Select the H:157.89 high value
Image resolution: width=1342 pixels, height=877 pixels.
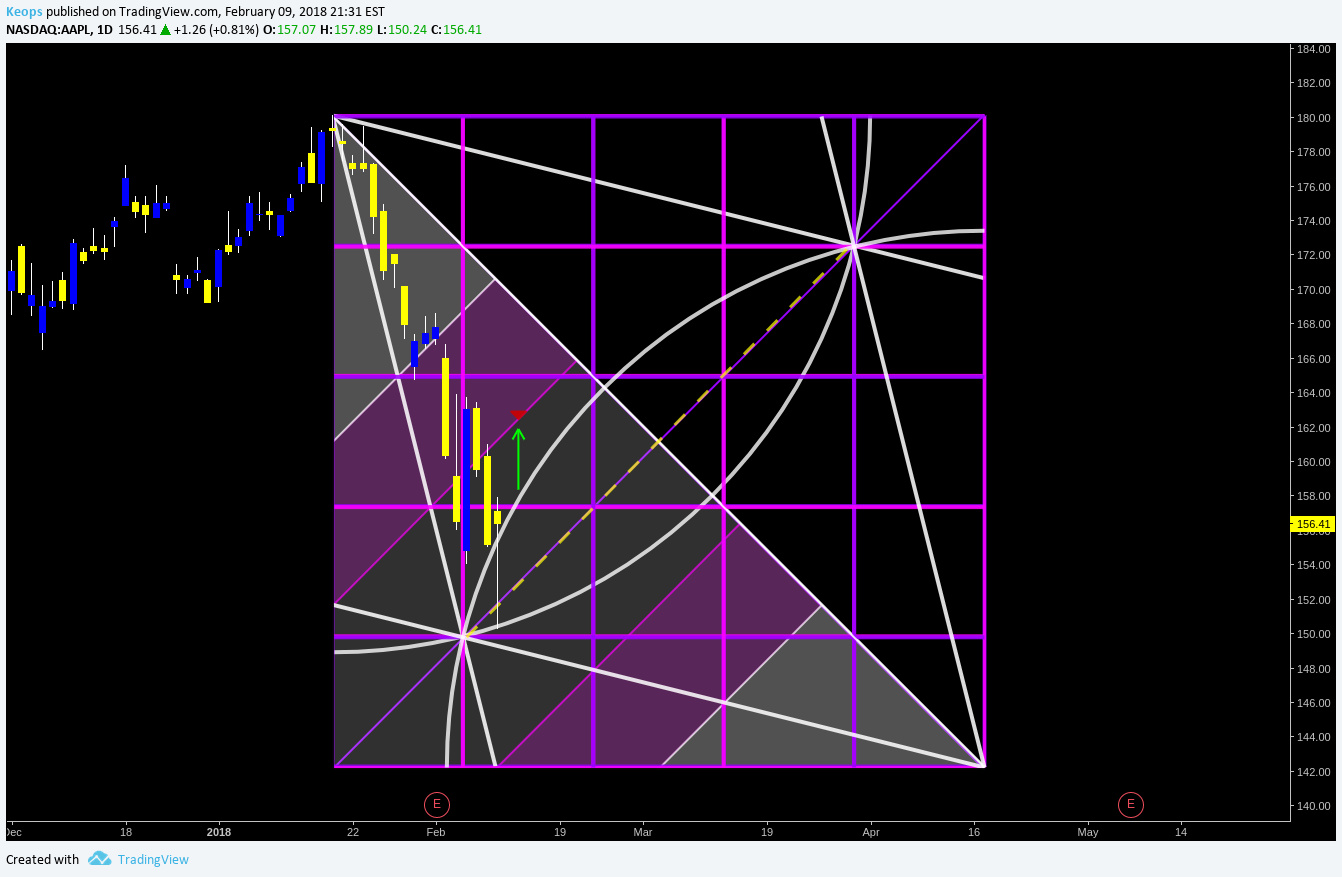tap(346, 29)
